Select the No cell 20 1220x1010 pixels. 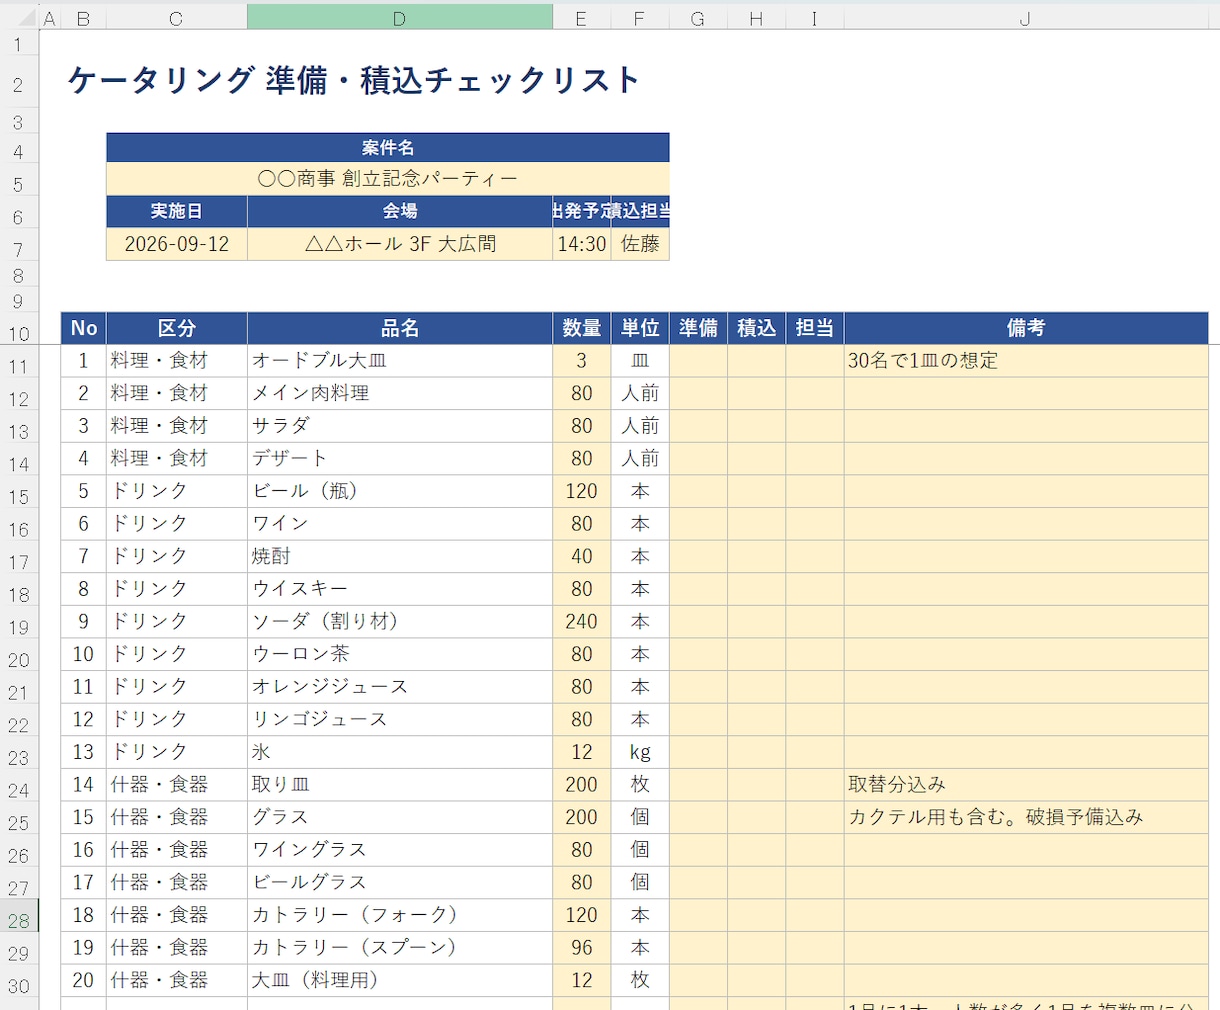pos(84,980)
